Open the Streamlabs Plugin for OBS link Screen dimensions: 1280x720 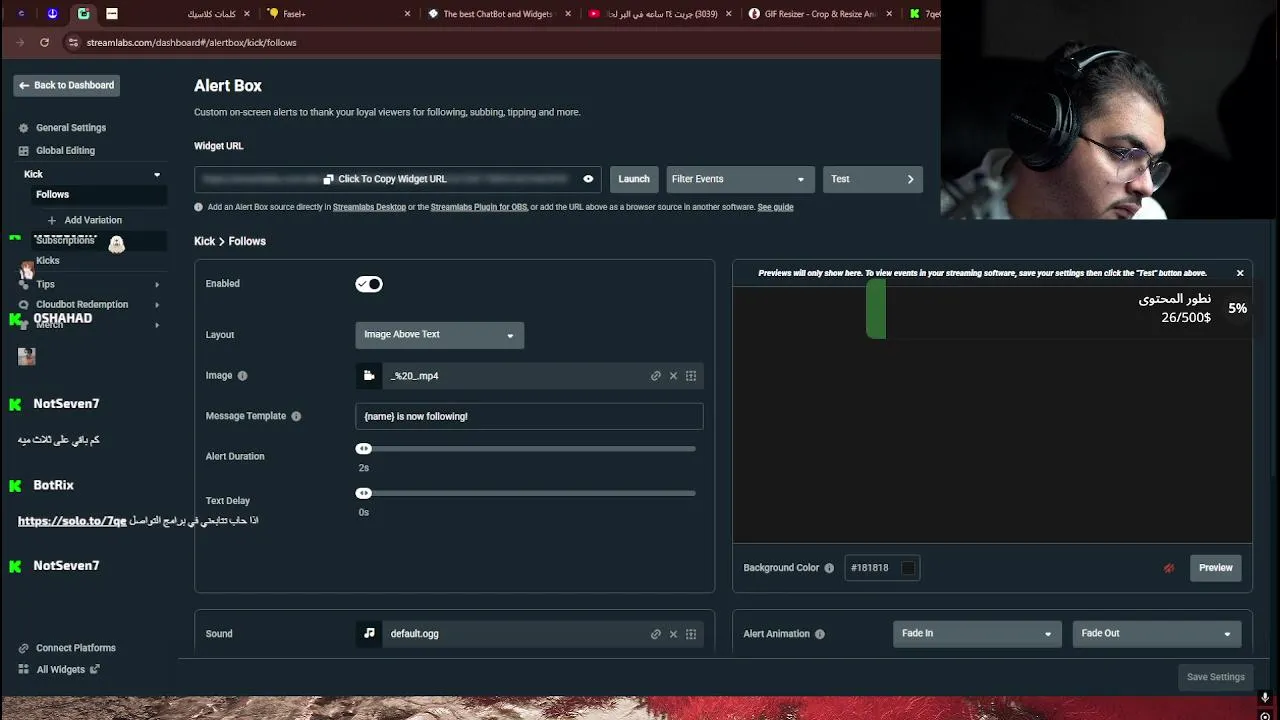tap(478, 207)
